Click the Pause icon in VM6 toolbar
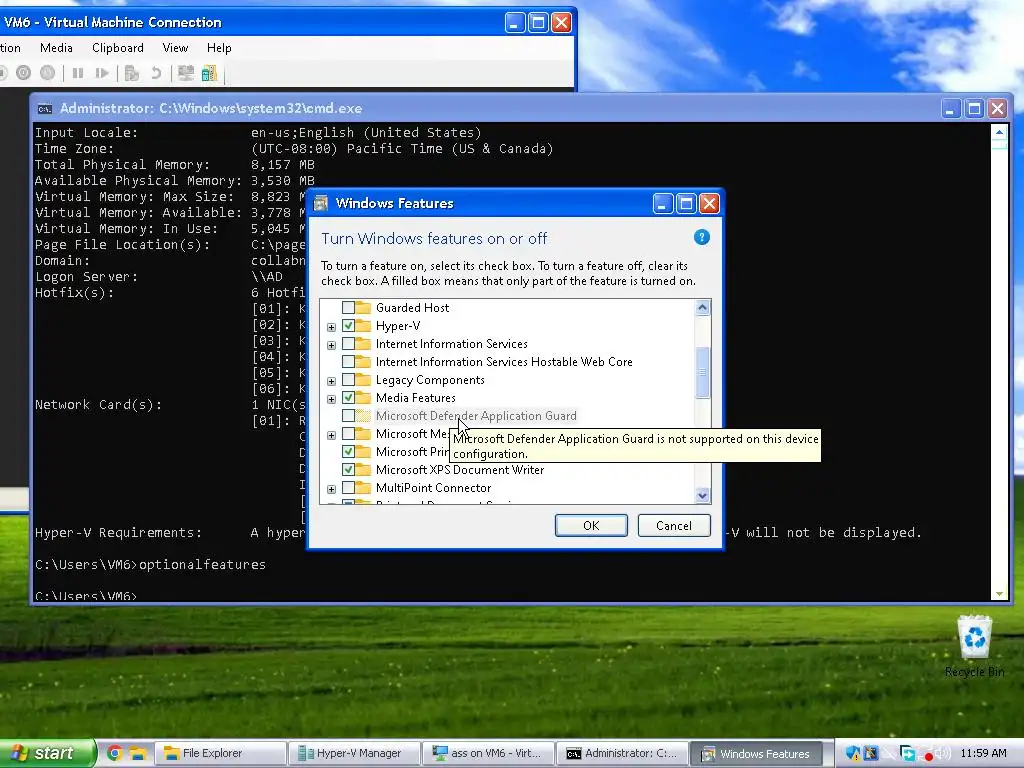Screen dimensions: 1024x768 [x=78, y=73]
